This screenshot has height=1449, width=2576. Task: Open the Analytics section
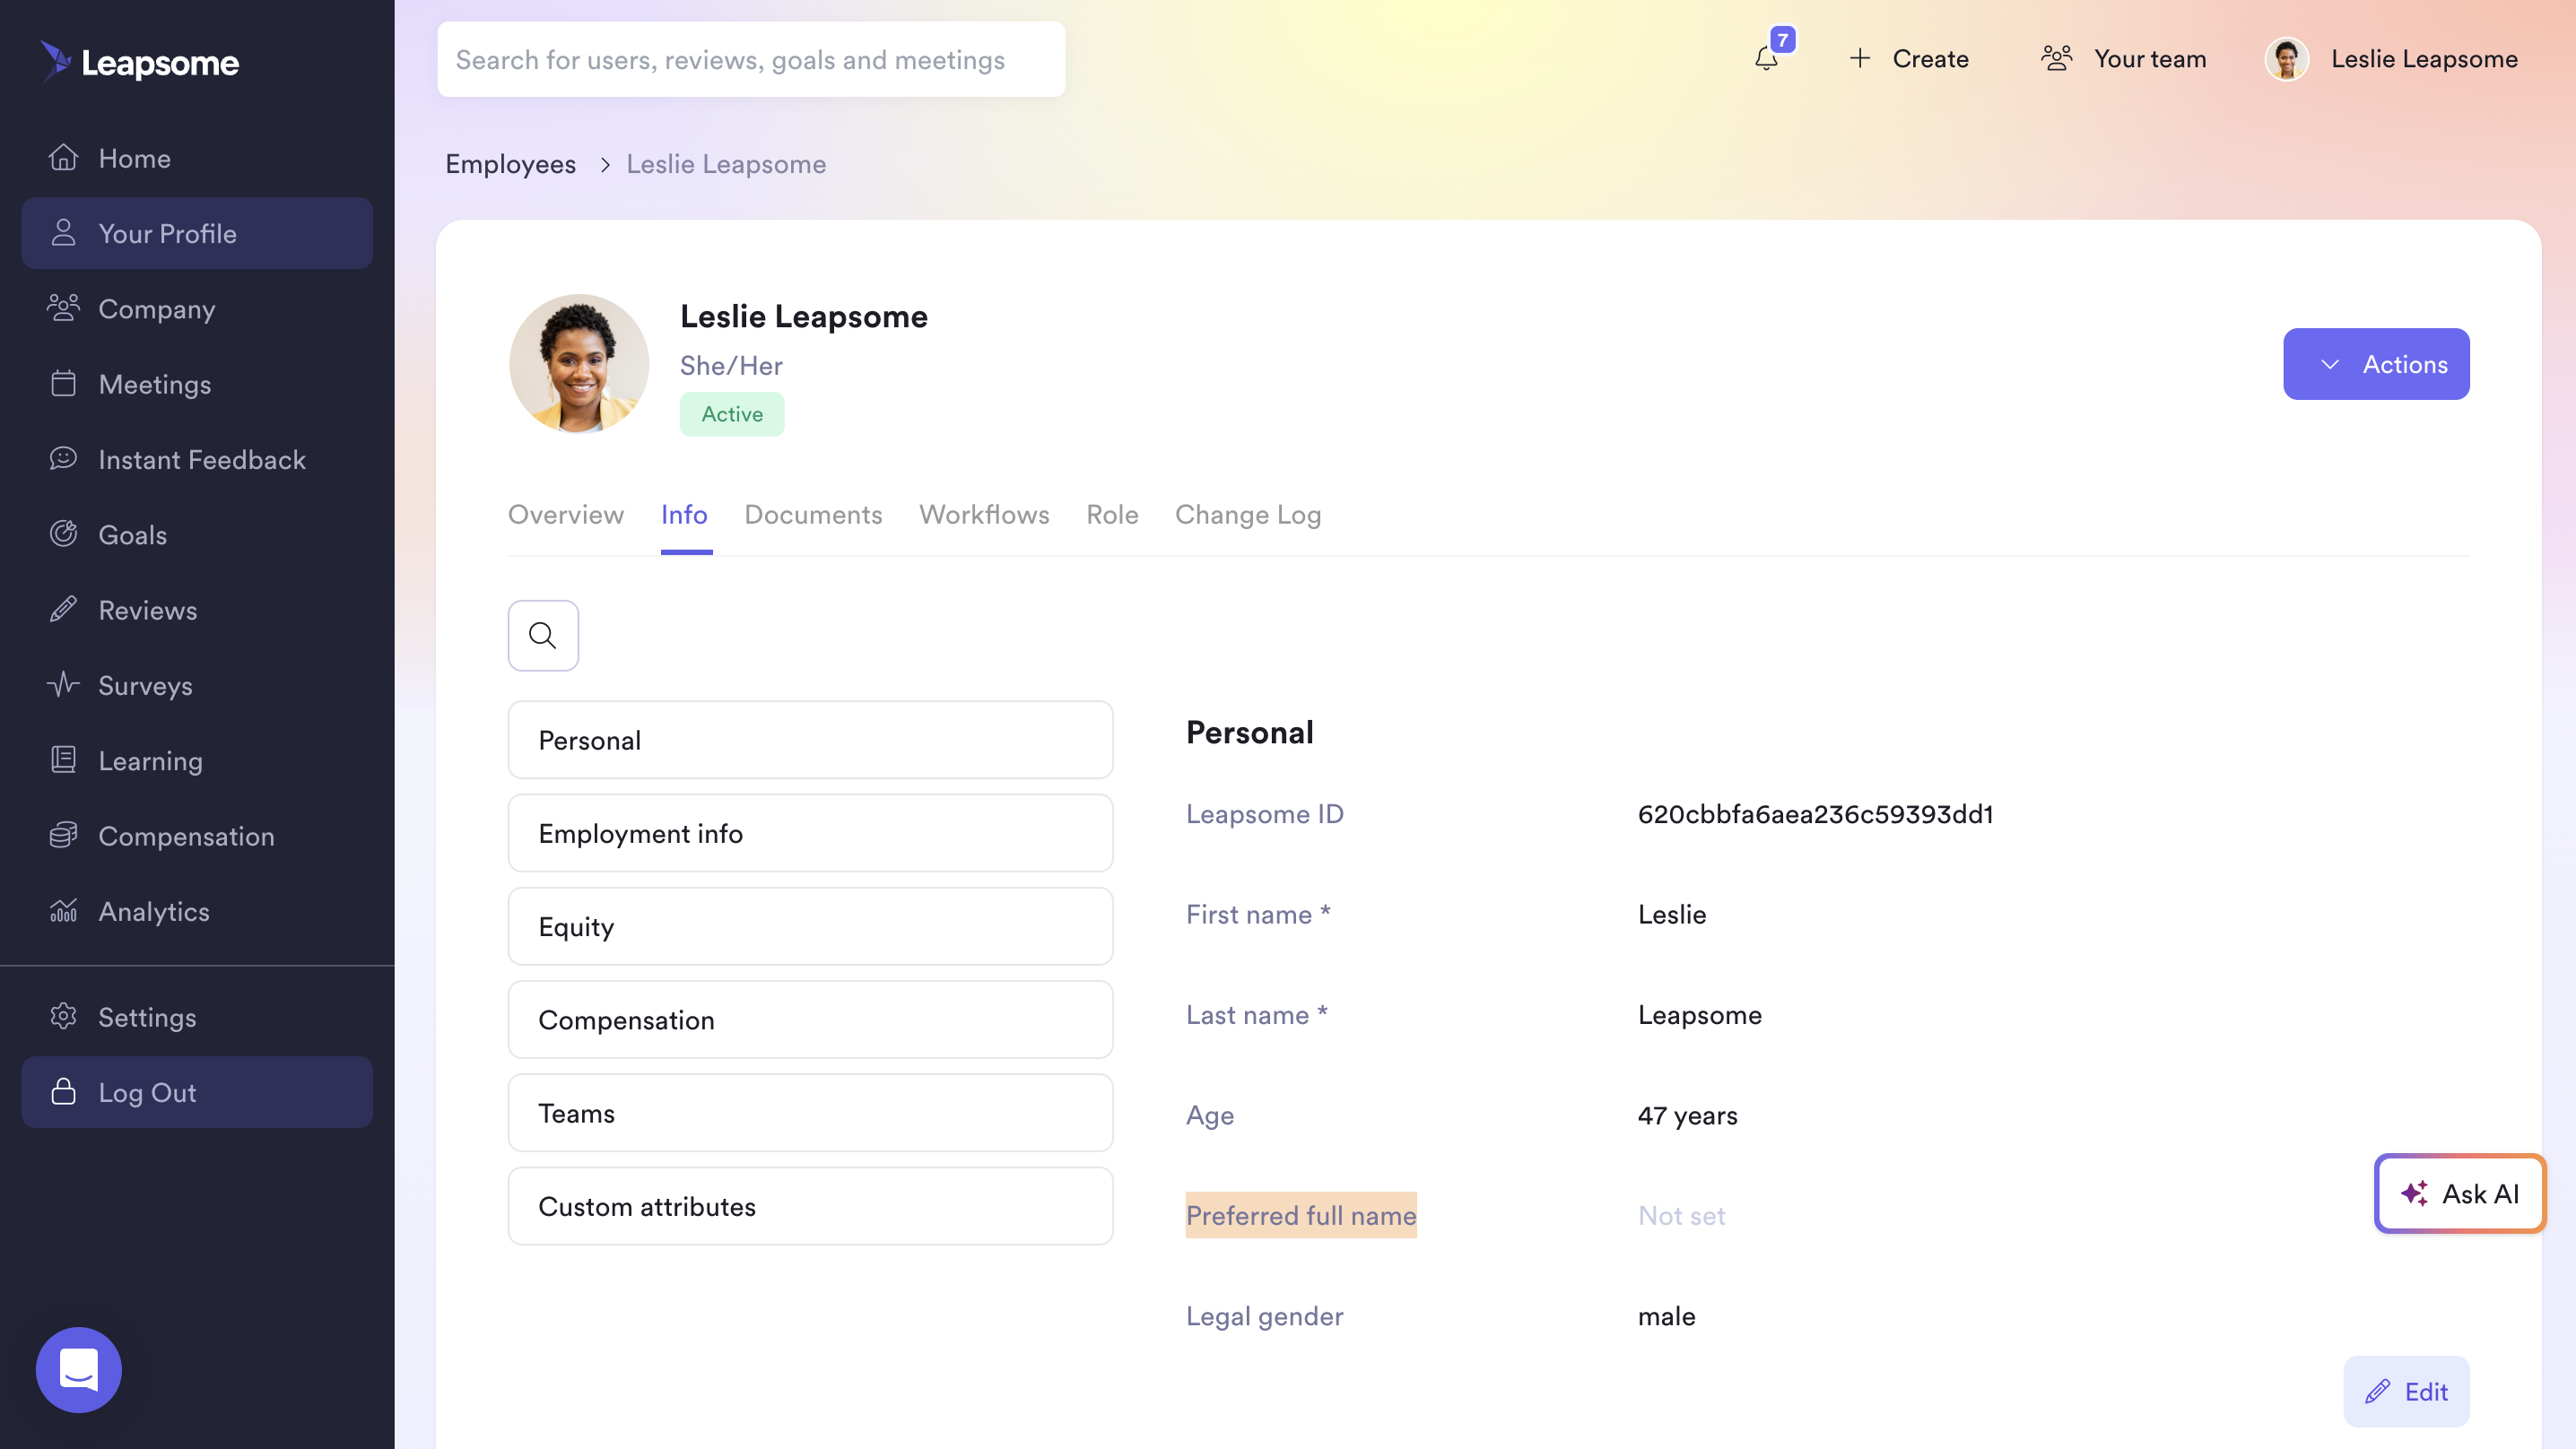tap(197, 912)
